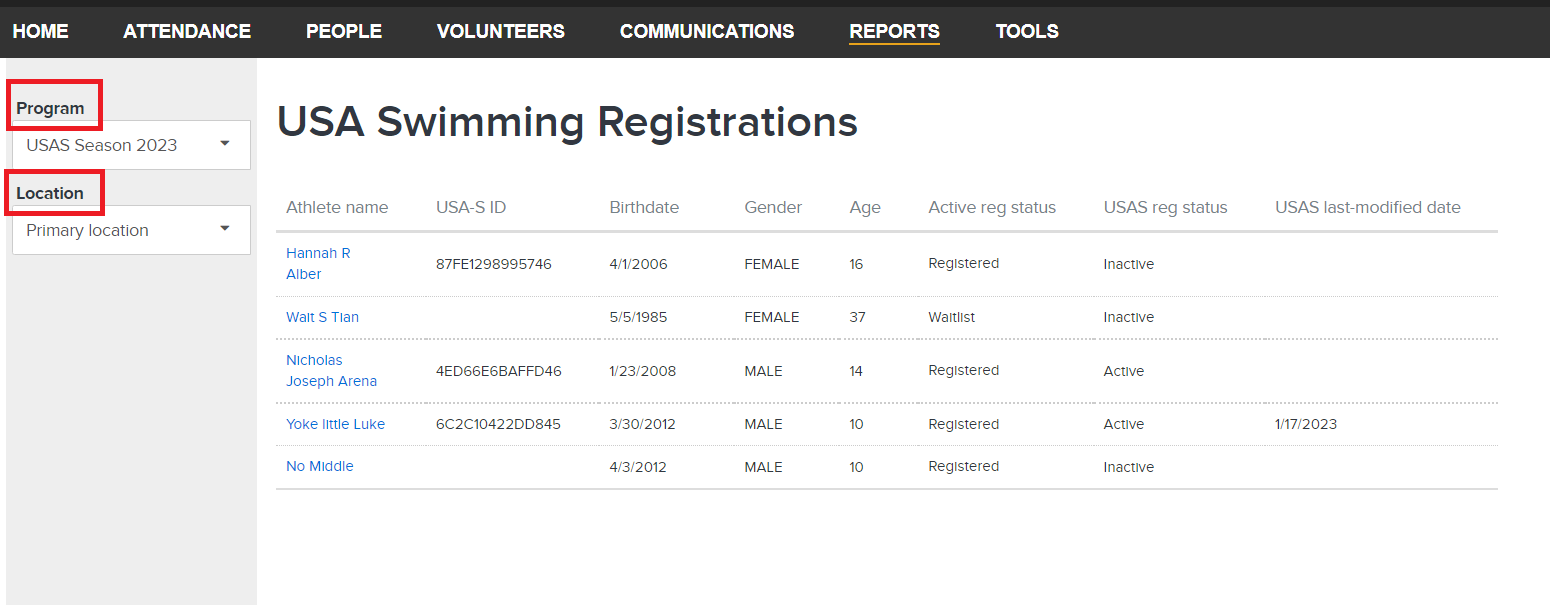Select the USA-S ID 6C2C10422DD845
Image resolution: width=1550 pixels, height=605 pixels.
[498, 424]
